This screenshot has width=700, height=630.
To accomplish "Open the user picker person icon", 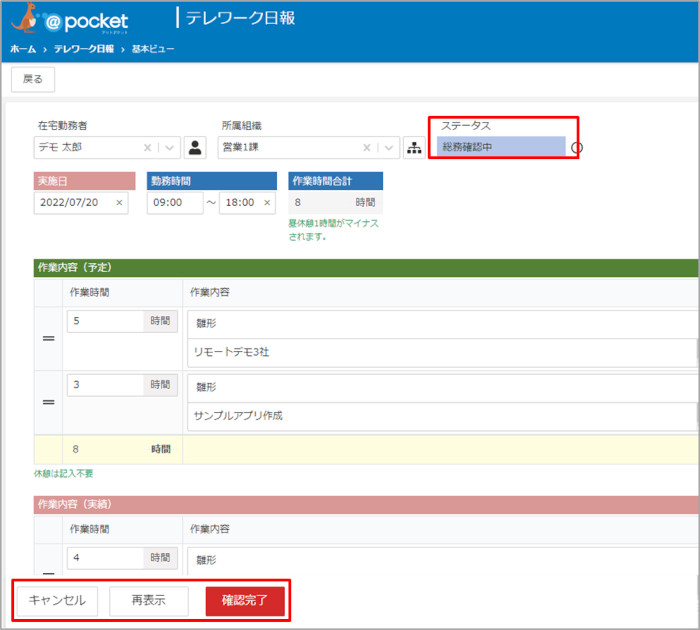I will (195, 147).
